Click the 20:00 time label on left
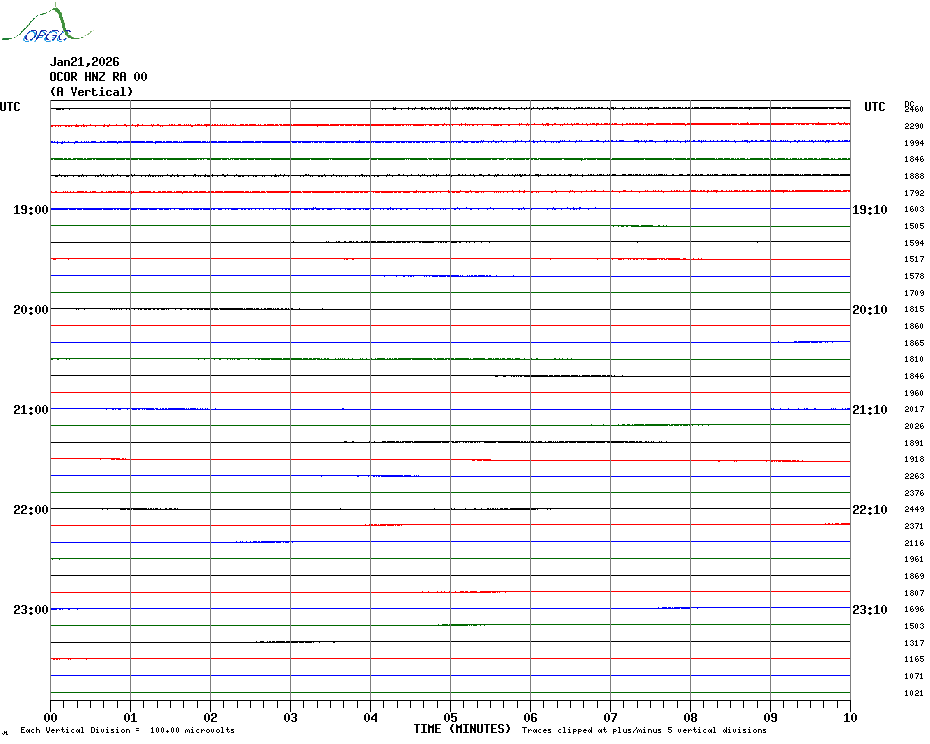This screenshot has width=930, height=744. (x=30, y=310)
